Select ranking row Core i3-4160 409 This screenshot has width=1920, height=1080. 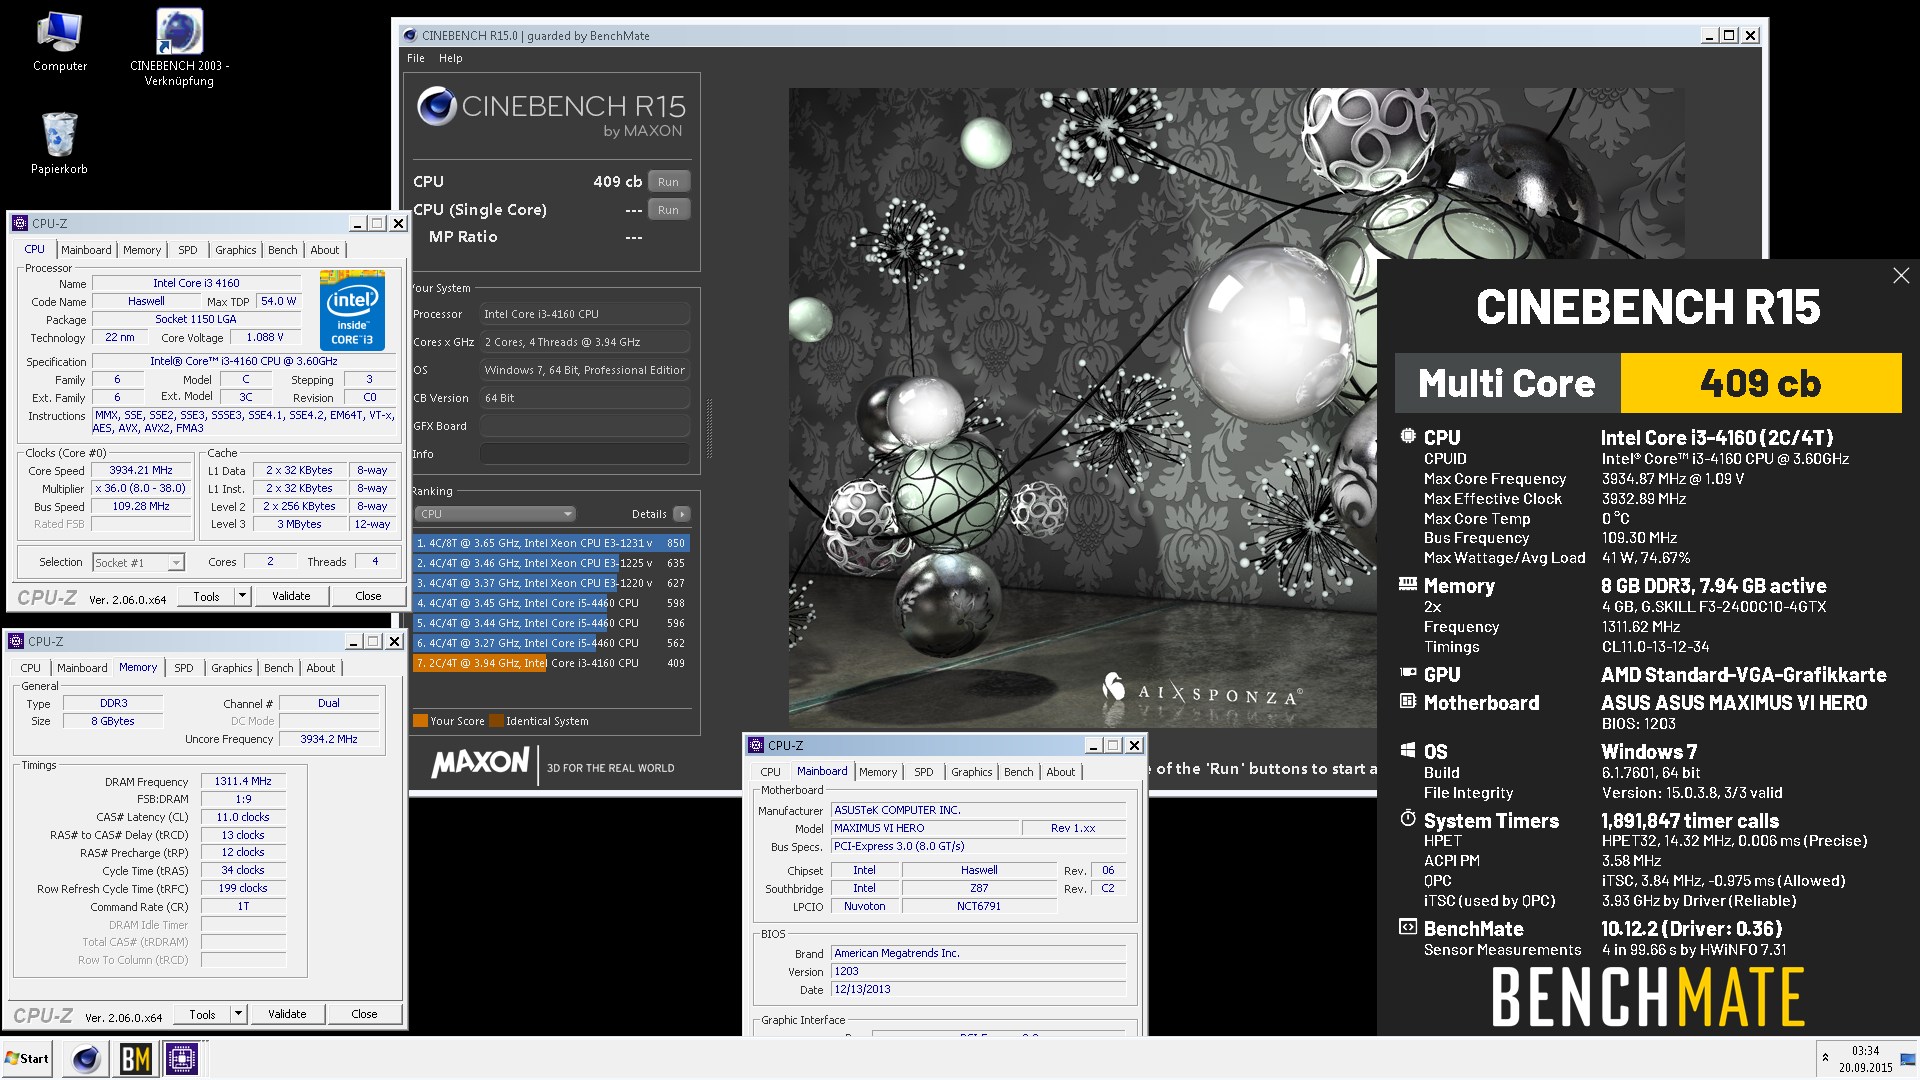pos(551,663)
